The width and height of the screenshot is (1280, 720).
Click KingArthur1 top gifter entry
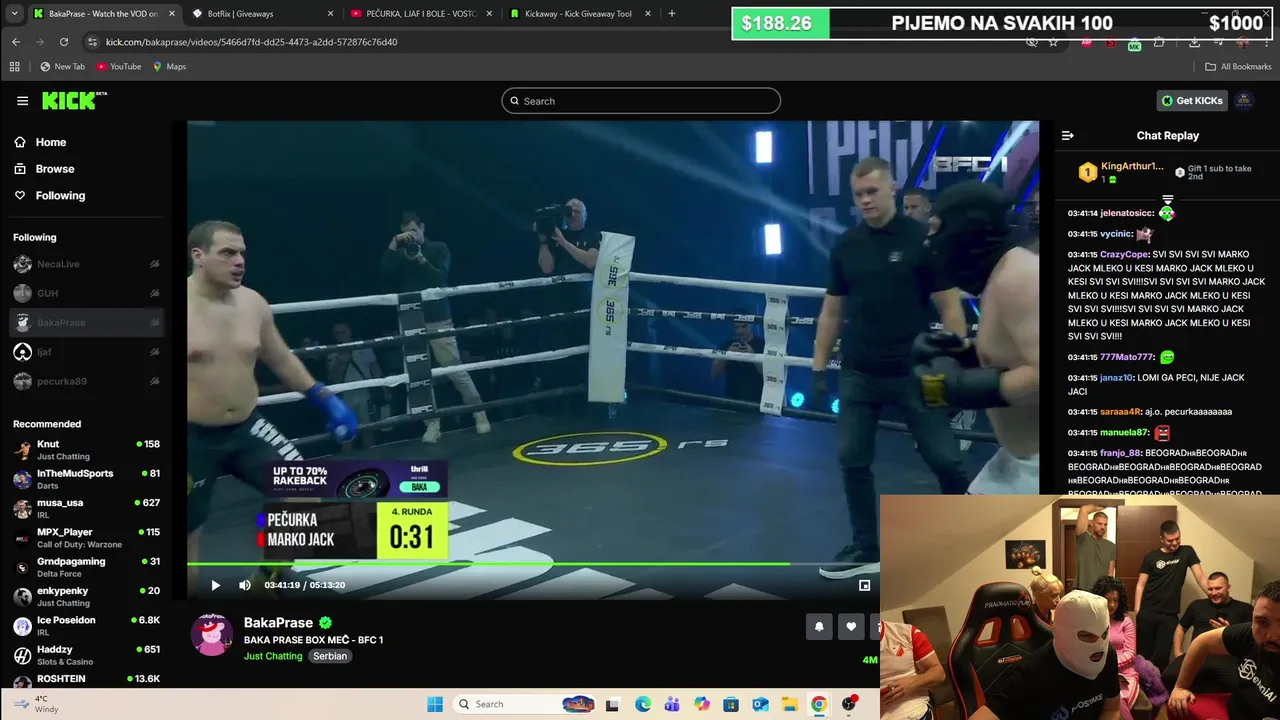point(1121,172)
